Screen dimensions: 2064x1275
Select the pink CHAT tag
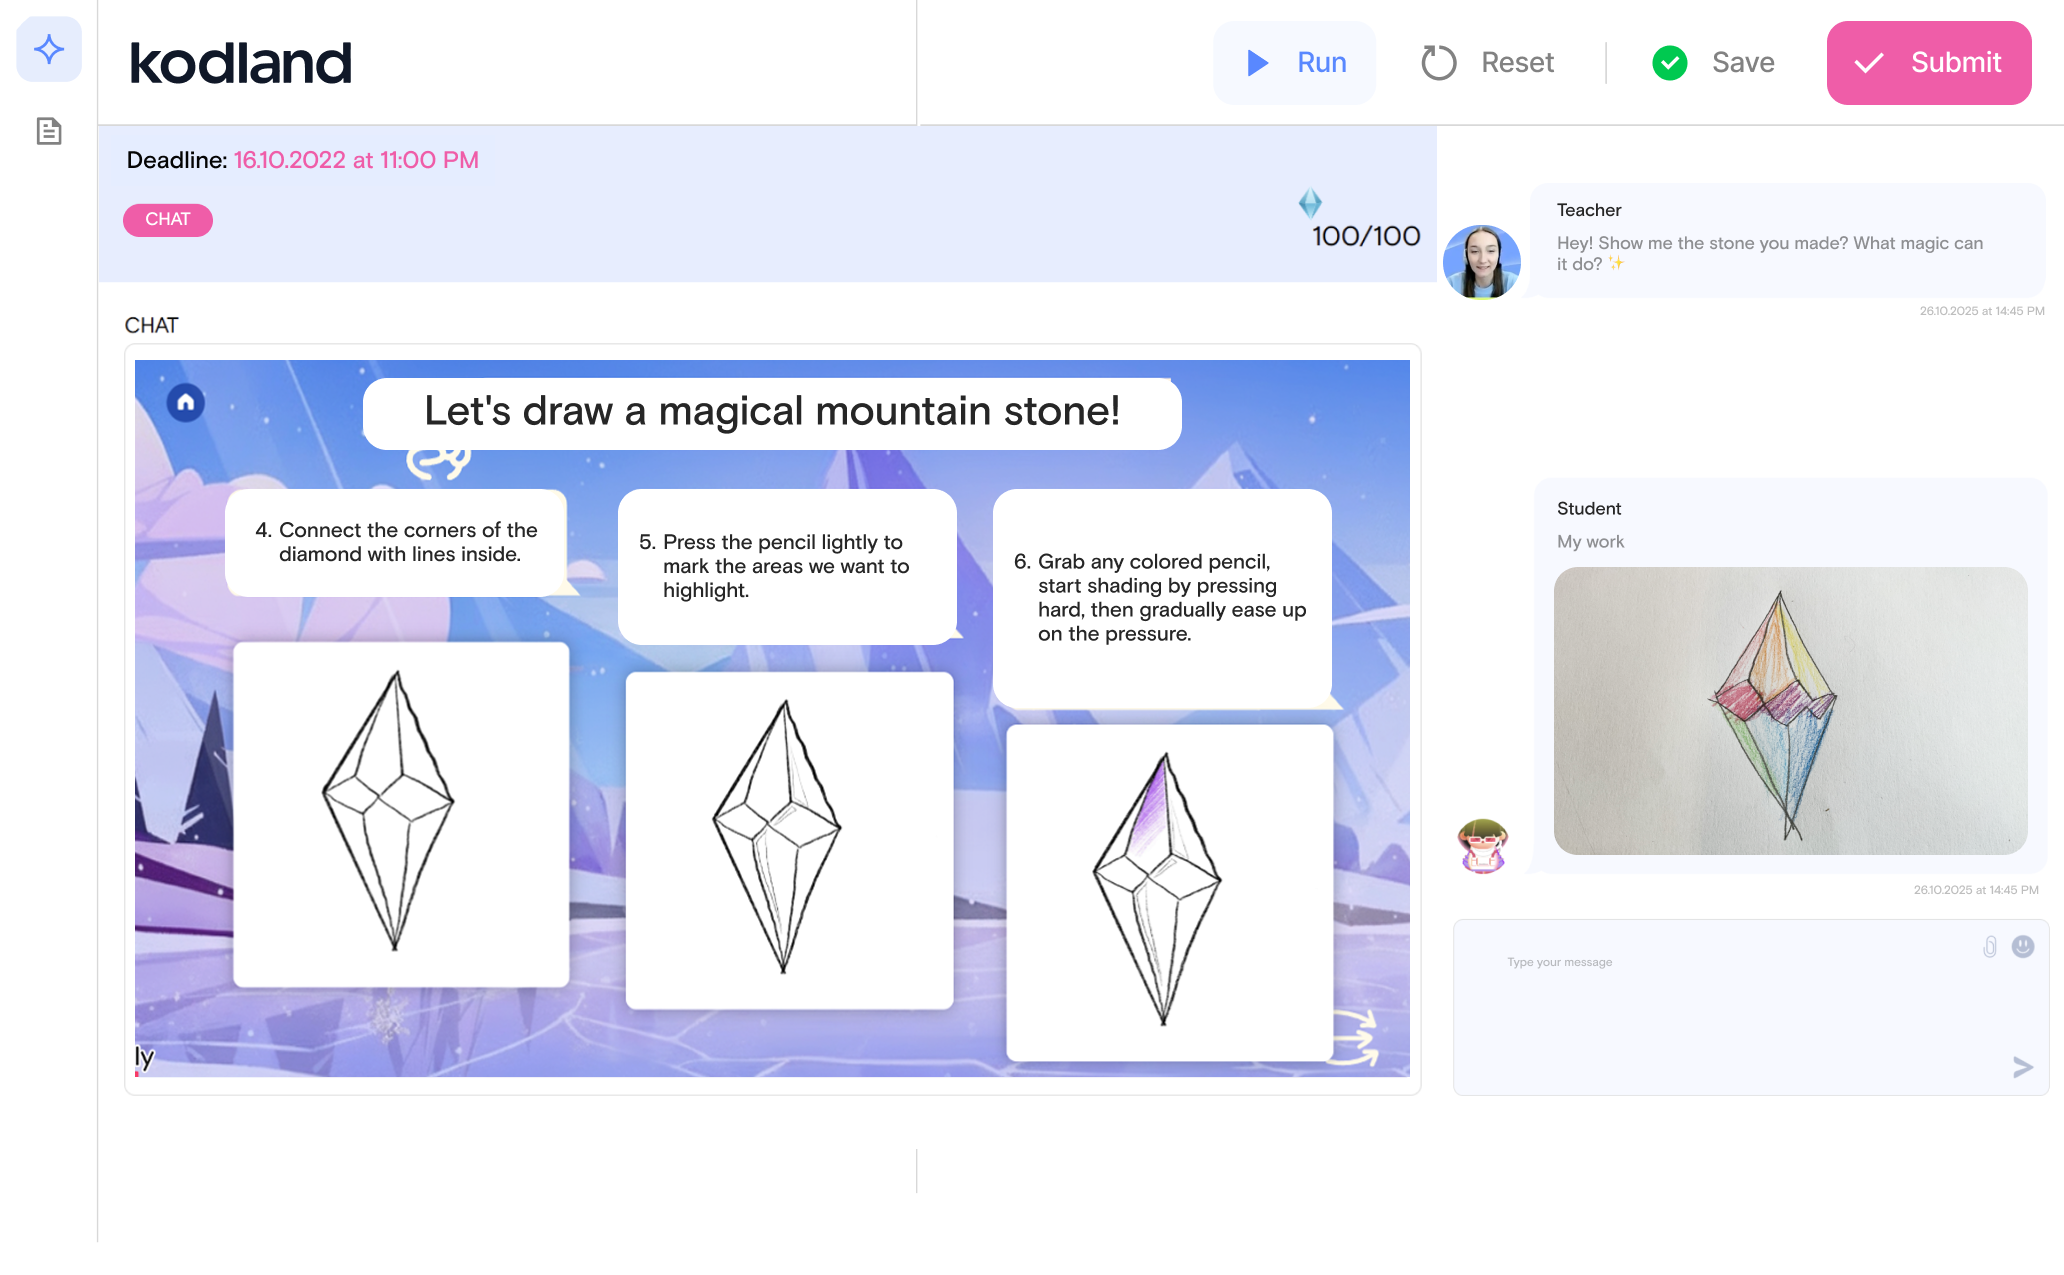(x=167, y=219)
